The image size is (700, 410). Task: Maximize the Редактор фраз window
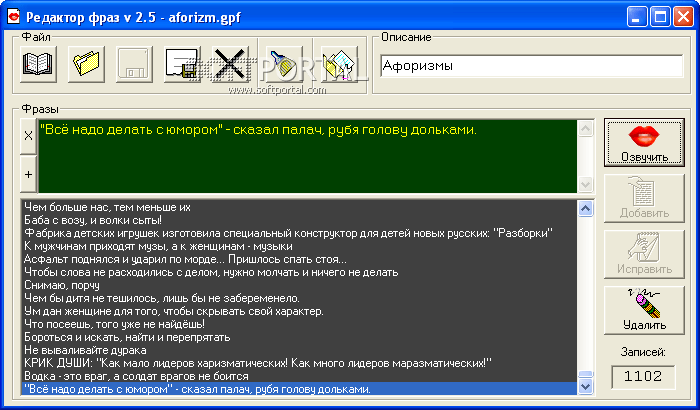coord(660,17)
